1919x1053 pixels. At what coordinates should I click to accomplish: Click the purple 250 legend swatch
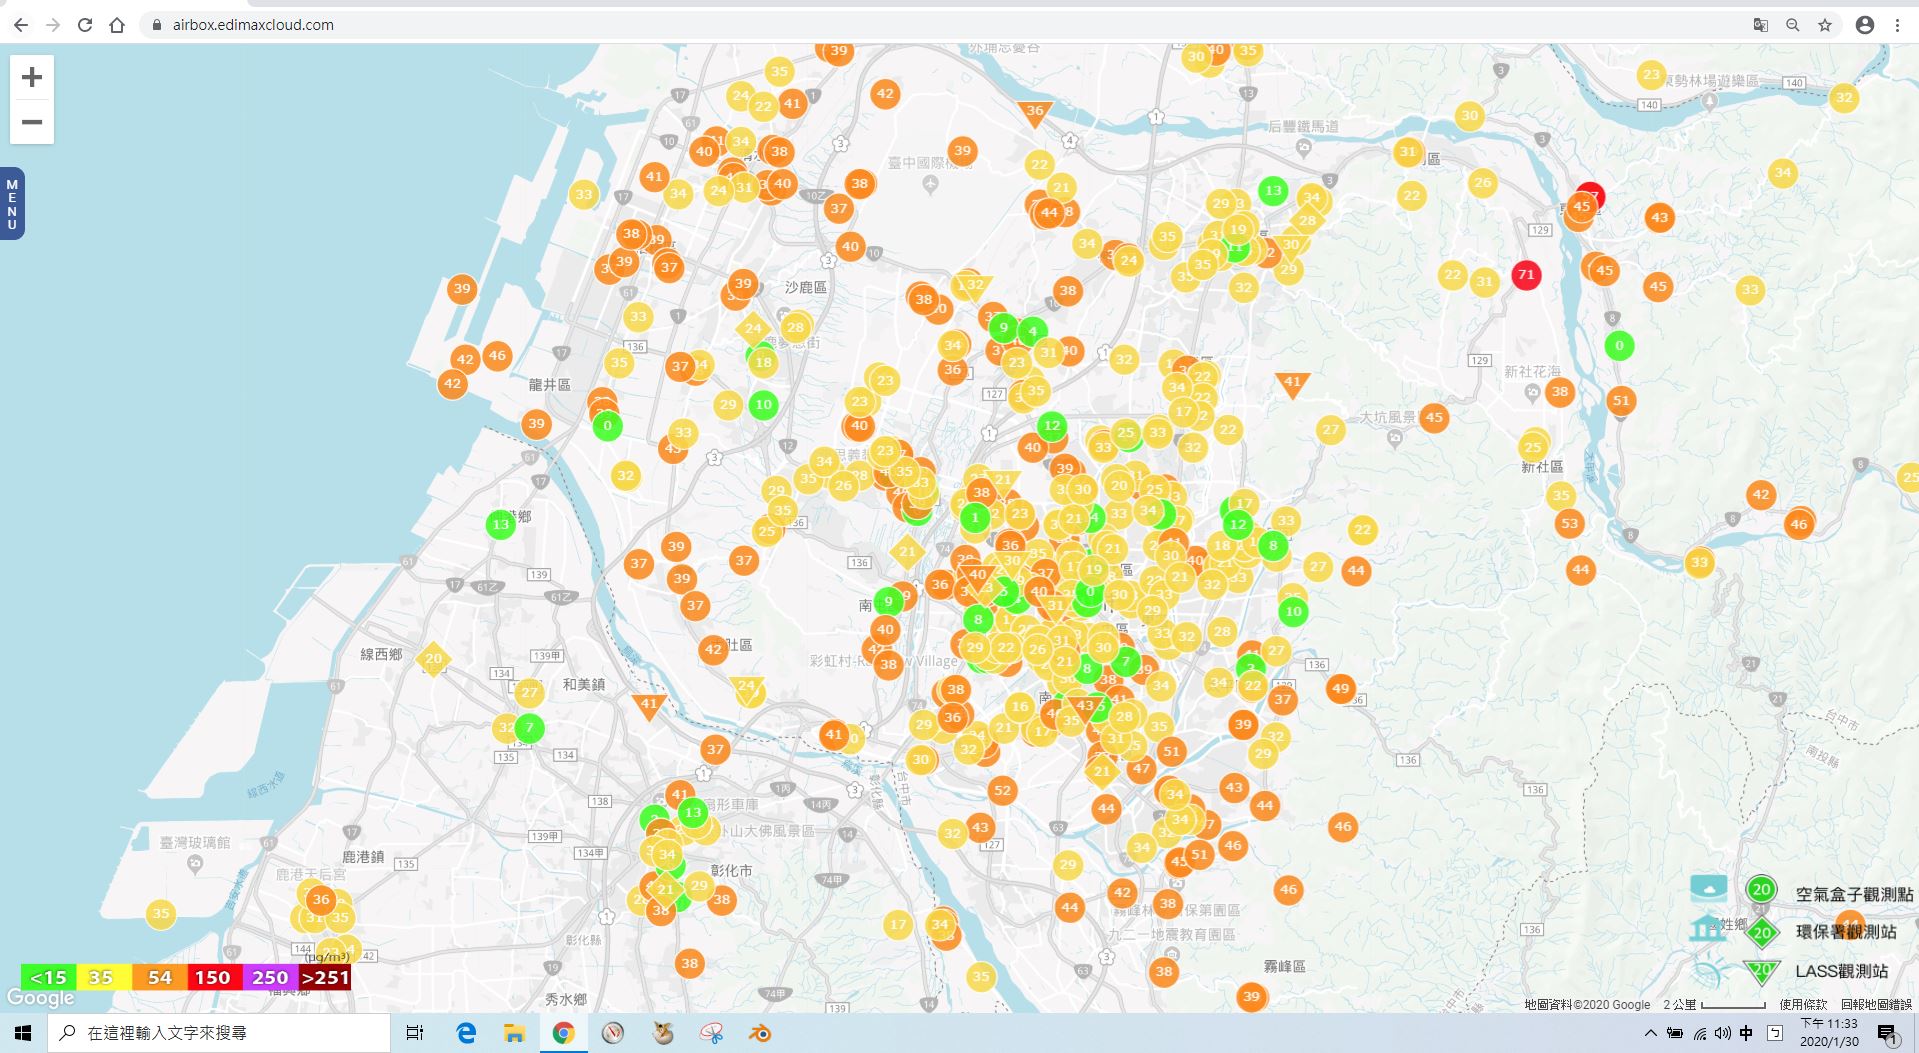pyautogui.click(x=270, y=978)
